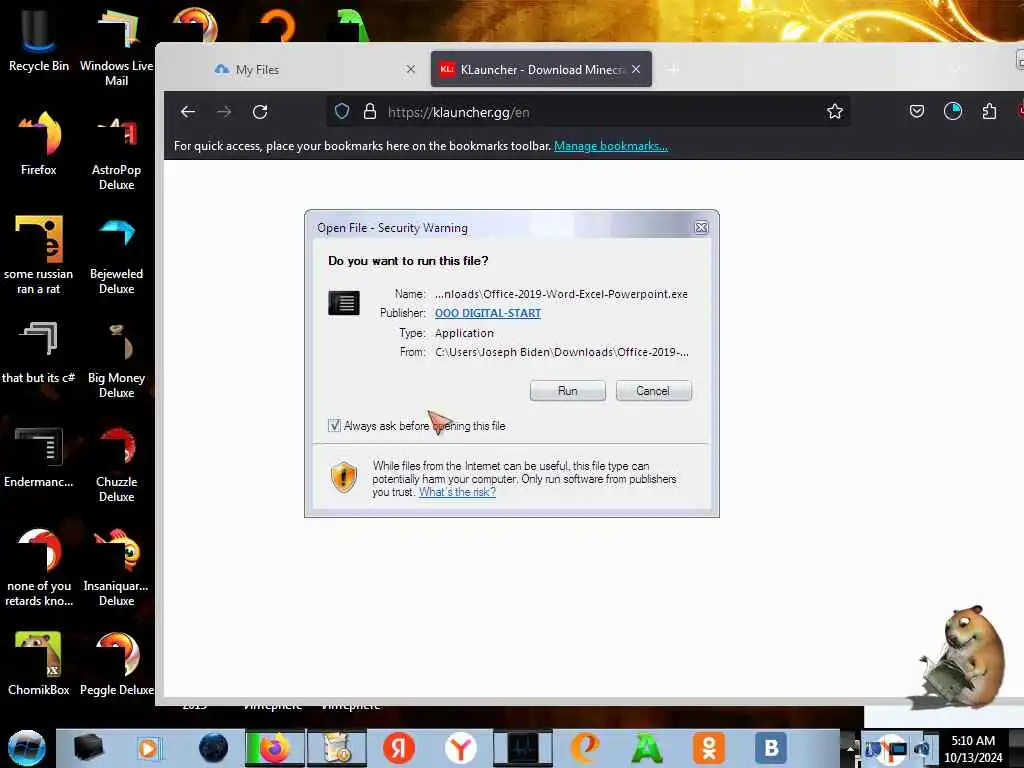Click the taskbar clock showing 5:10 AM
Image resolution: width=1024 pixels, height=768 pixels.
click(x=973, y=748)
